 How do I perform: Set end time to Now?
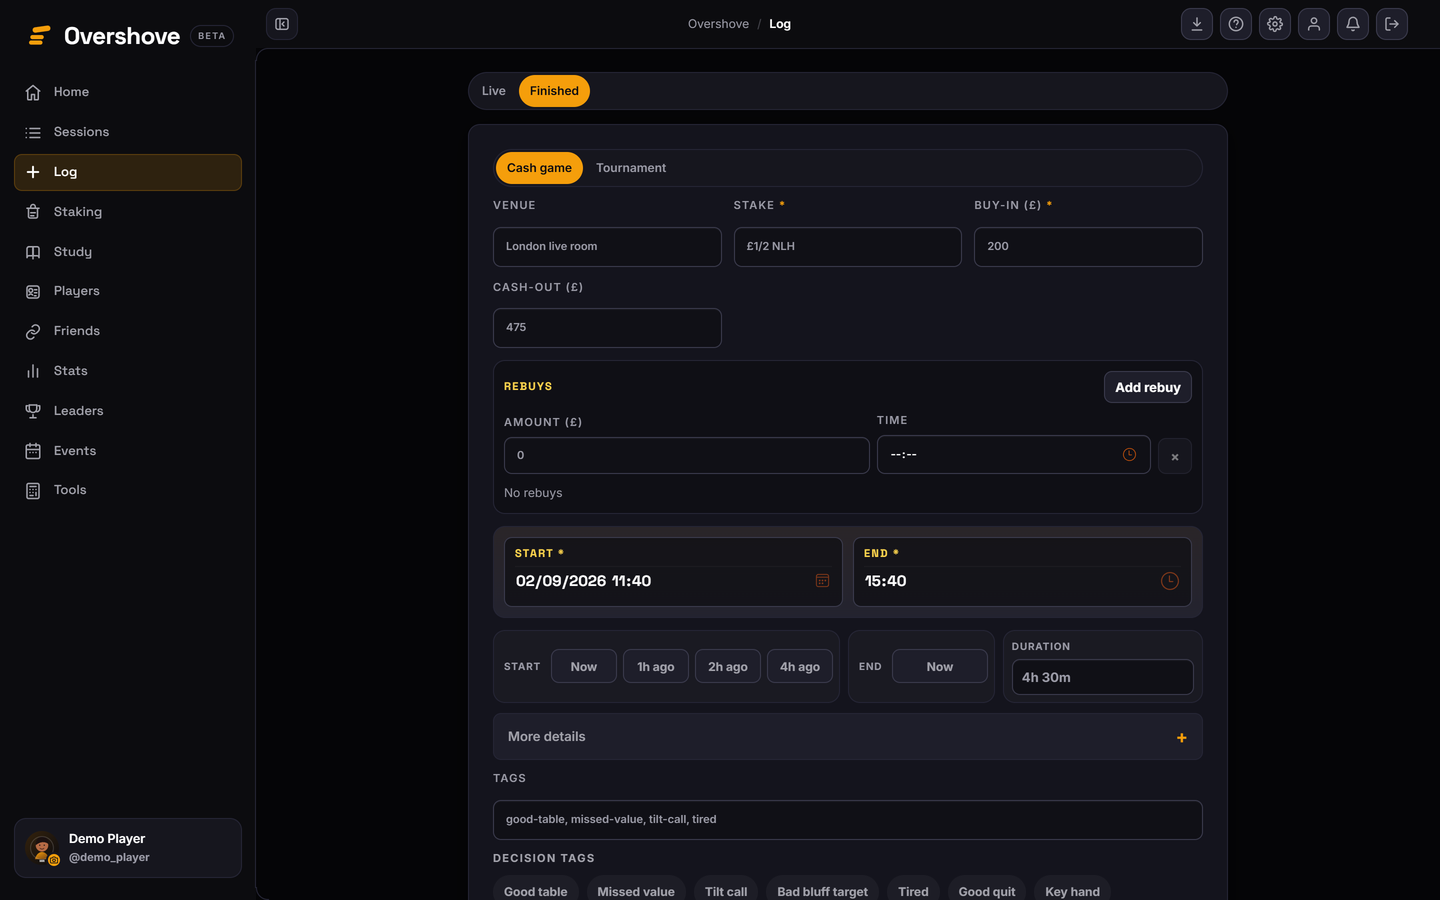coord(940,667)
